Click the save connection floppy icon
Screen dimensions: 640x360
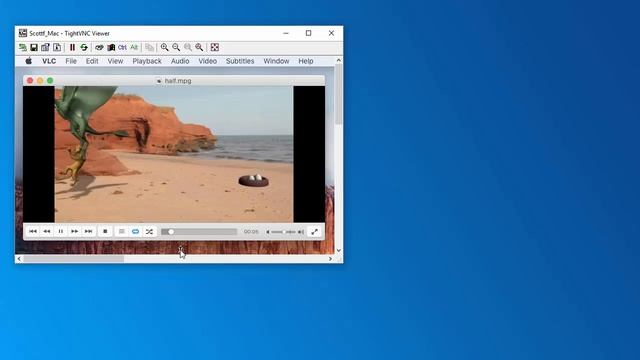(x=34, y=47)
